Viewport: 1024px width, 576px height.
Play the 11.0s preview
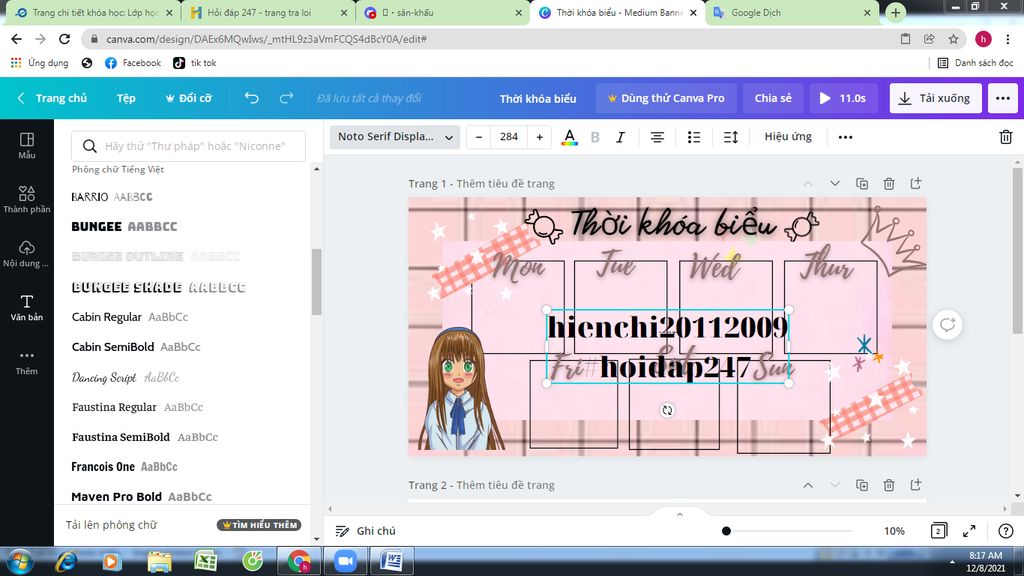pyautogui.click(x=842, y=98)
